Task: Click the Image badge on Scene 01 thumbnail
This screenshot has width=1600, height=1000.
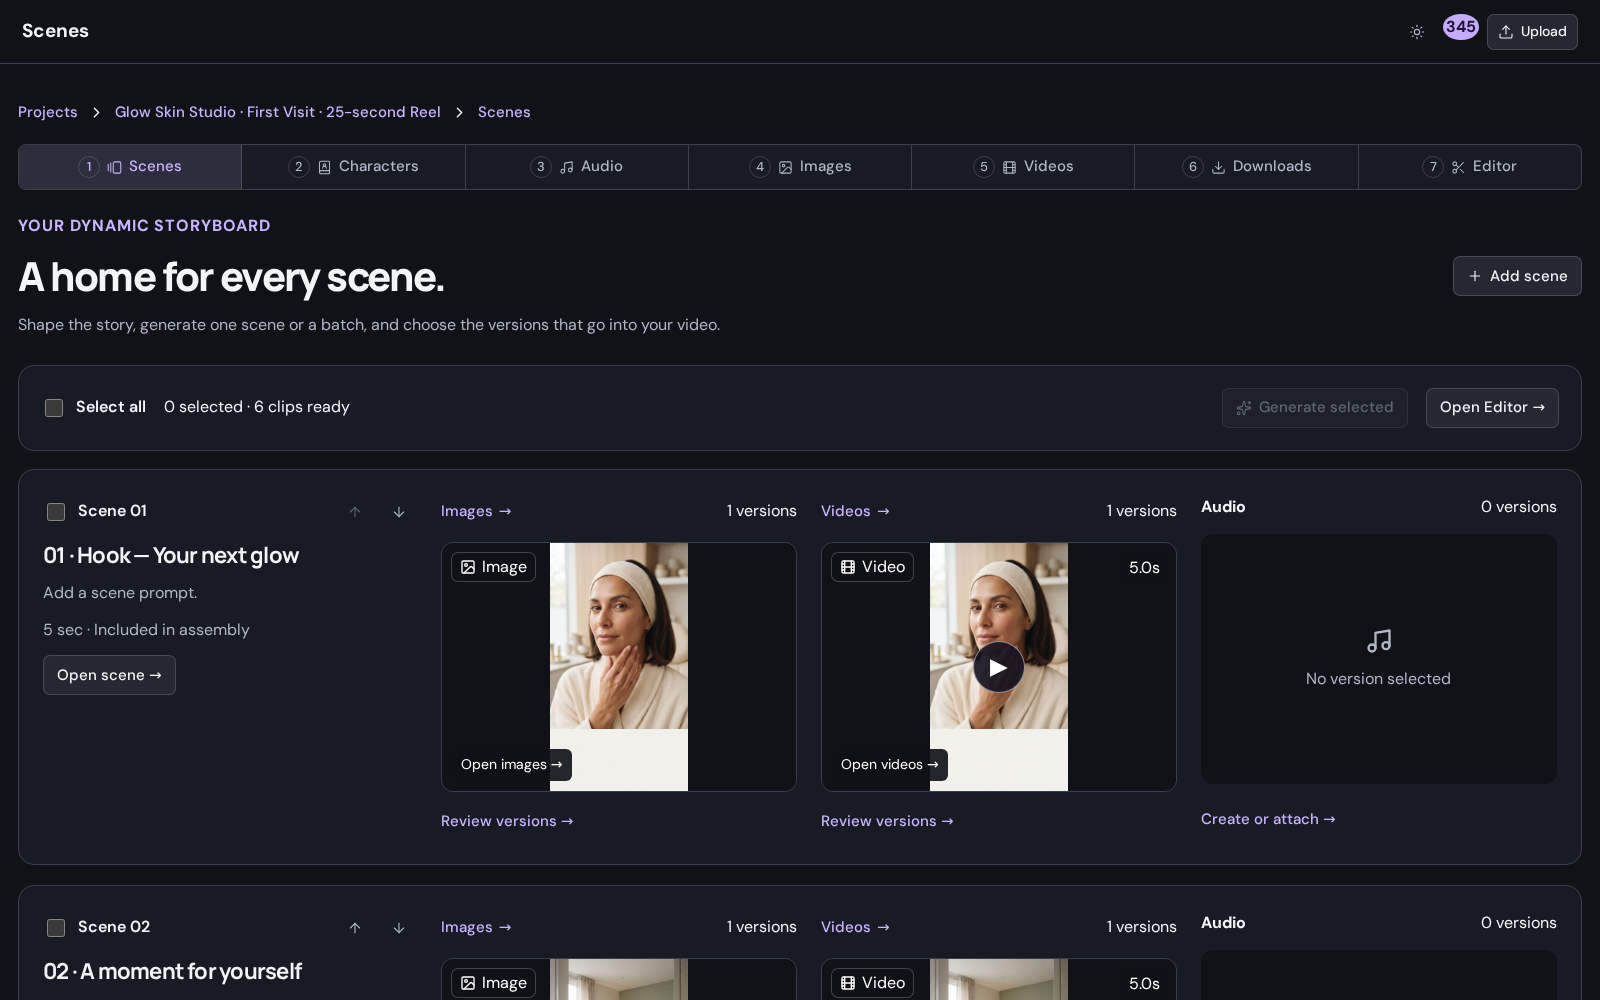Action: click(493, 567)
